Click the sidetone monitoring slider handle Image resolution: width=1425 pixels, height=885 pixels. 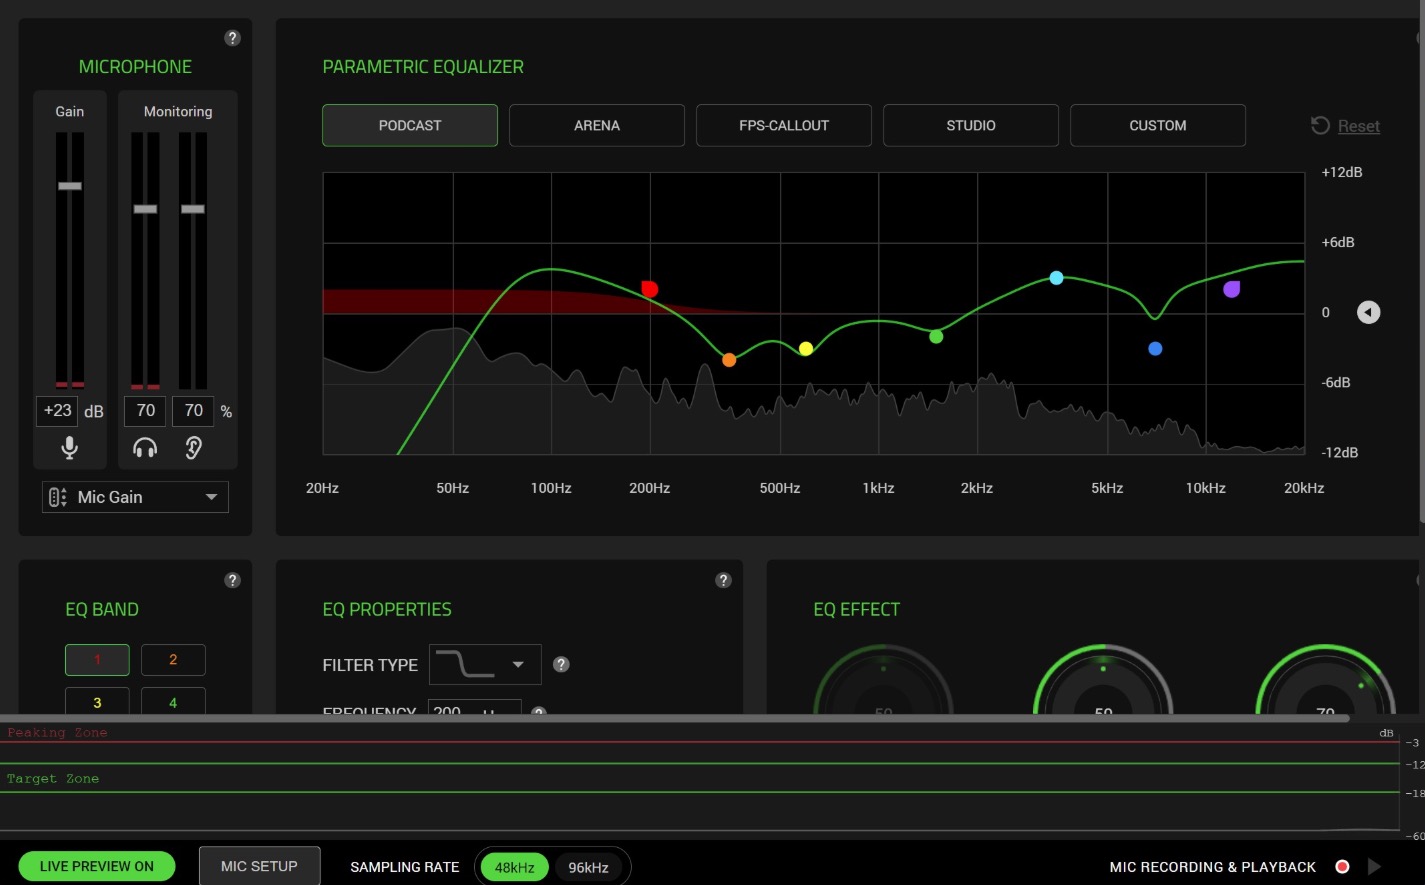pyautogui.click(x=193, y=209)
